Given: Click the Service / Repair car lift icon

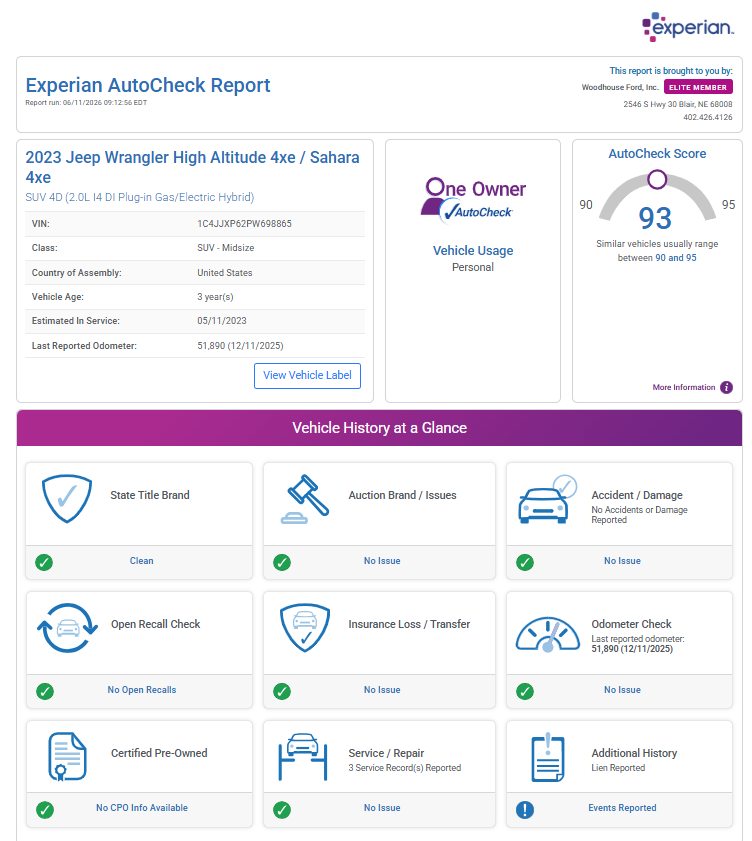Looking at the screenshot, I should click(303, 756).
